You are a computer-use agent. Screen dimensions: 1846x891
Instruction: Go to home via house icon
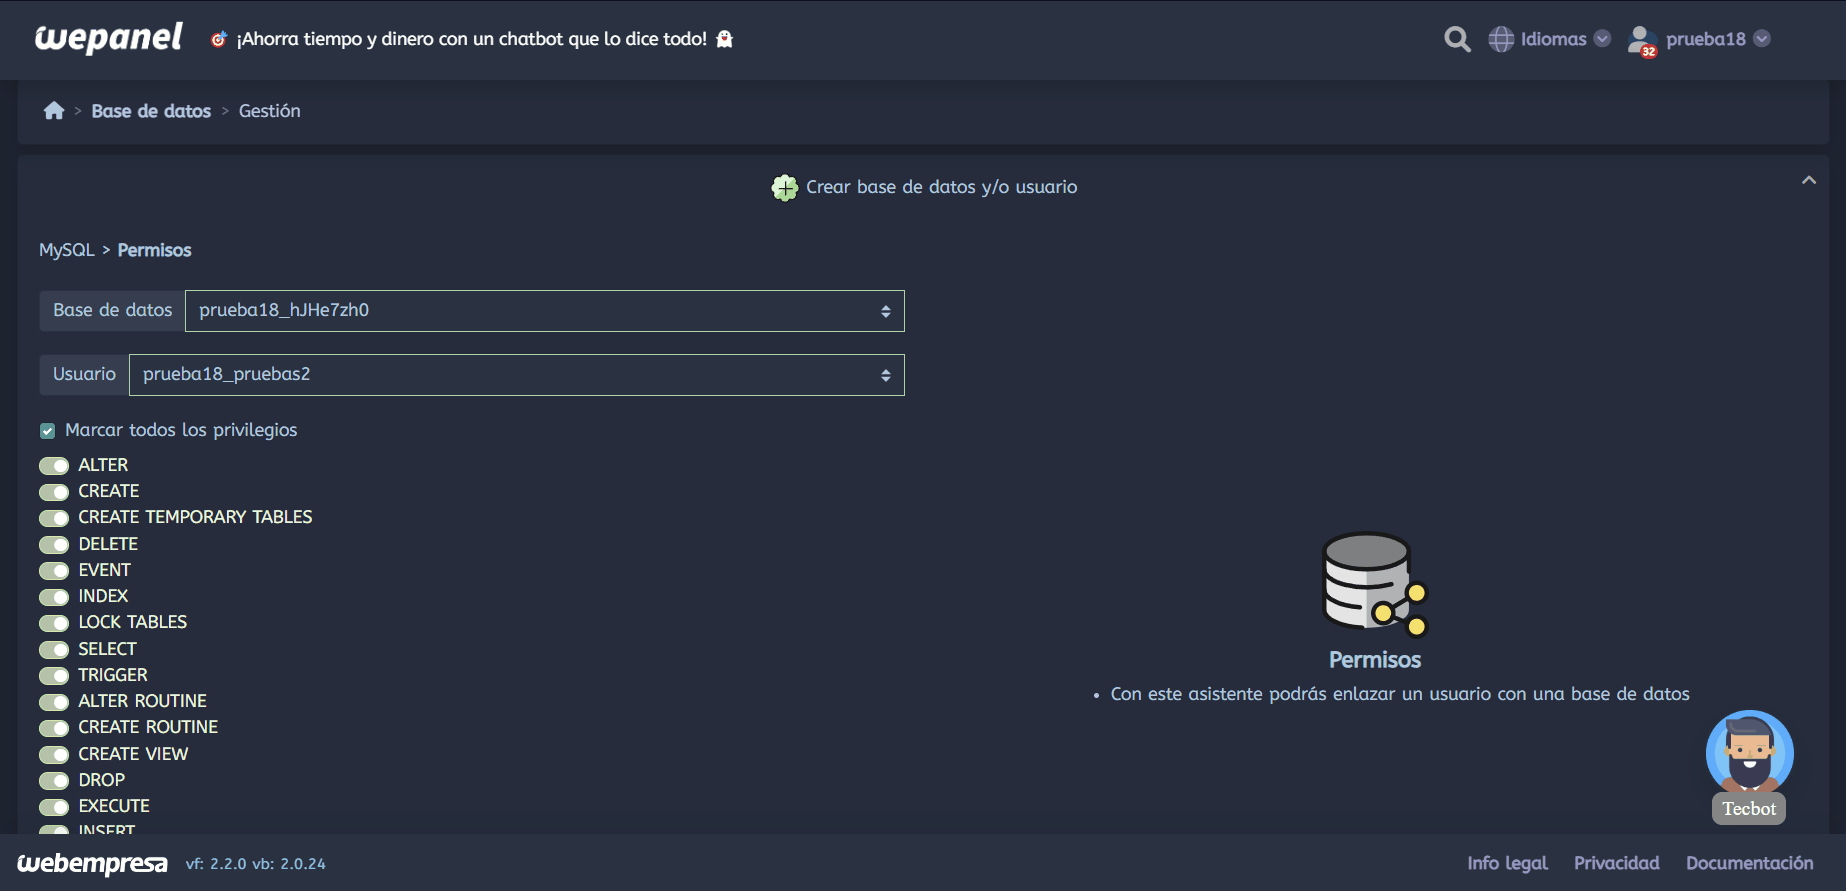point(54,111)
